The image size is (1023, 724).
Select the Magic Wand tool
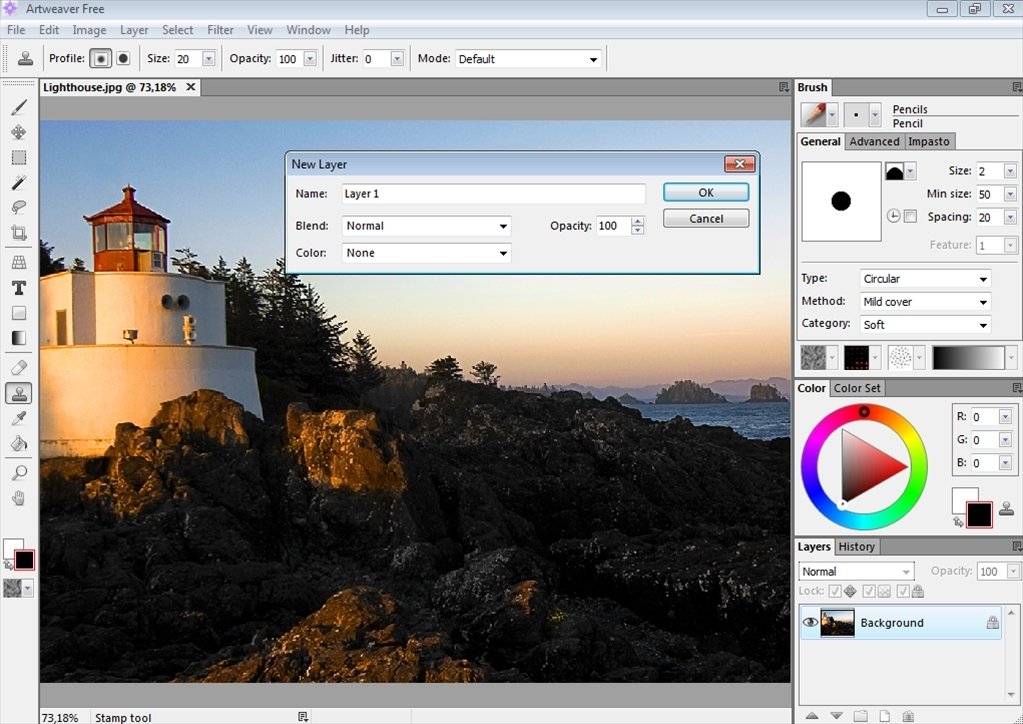(19, 182)
